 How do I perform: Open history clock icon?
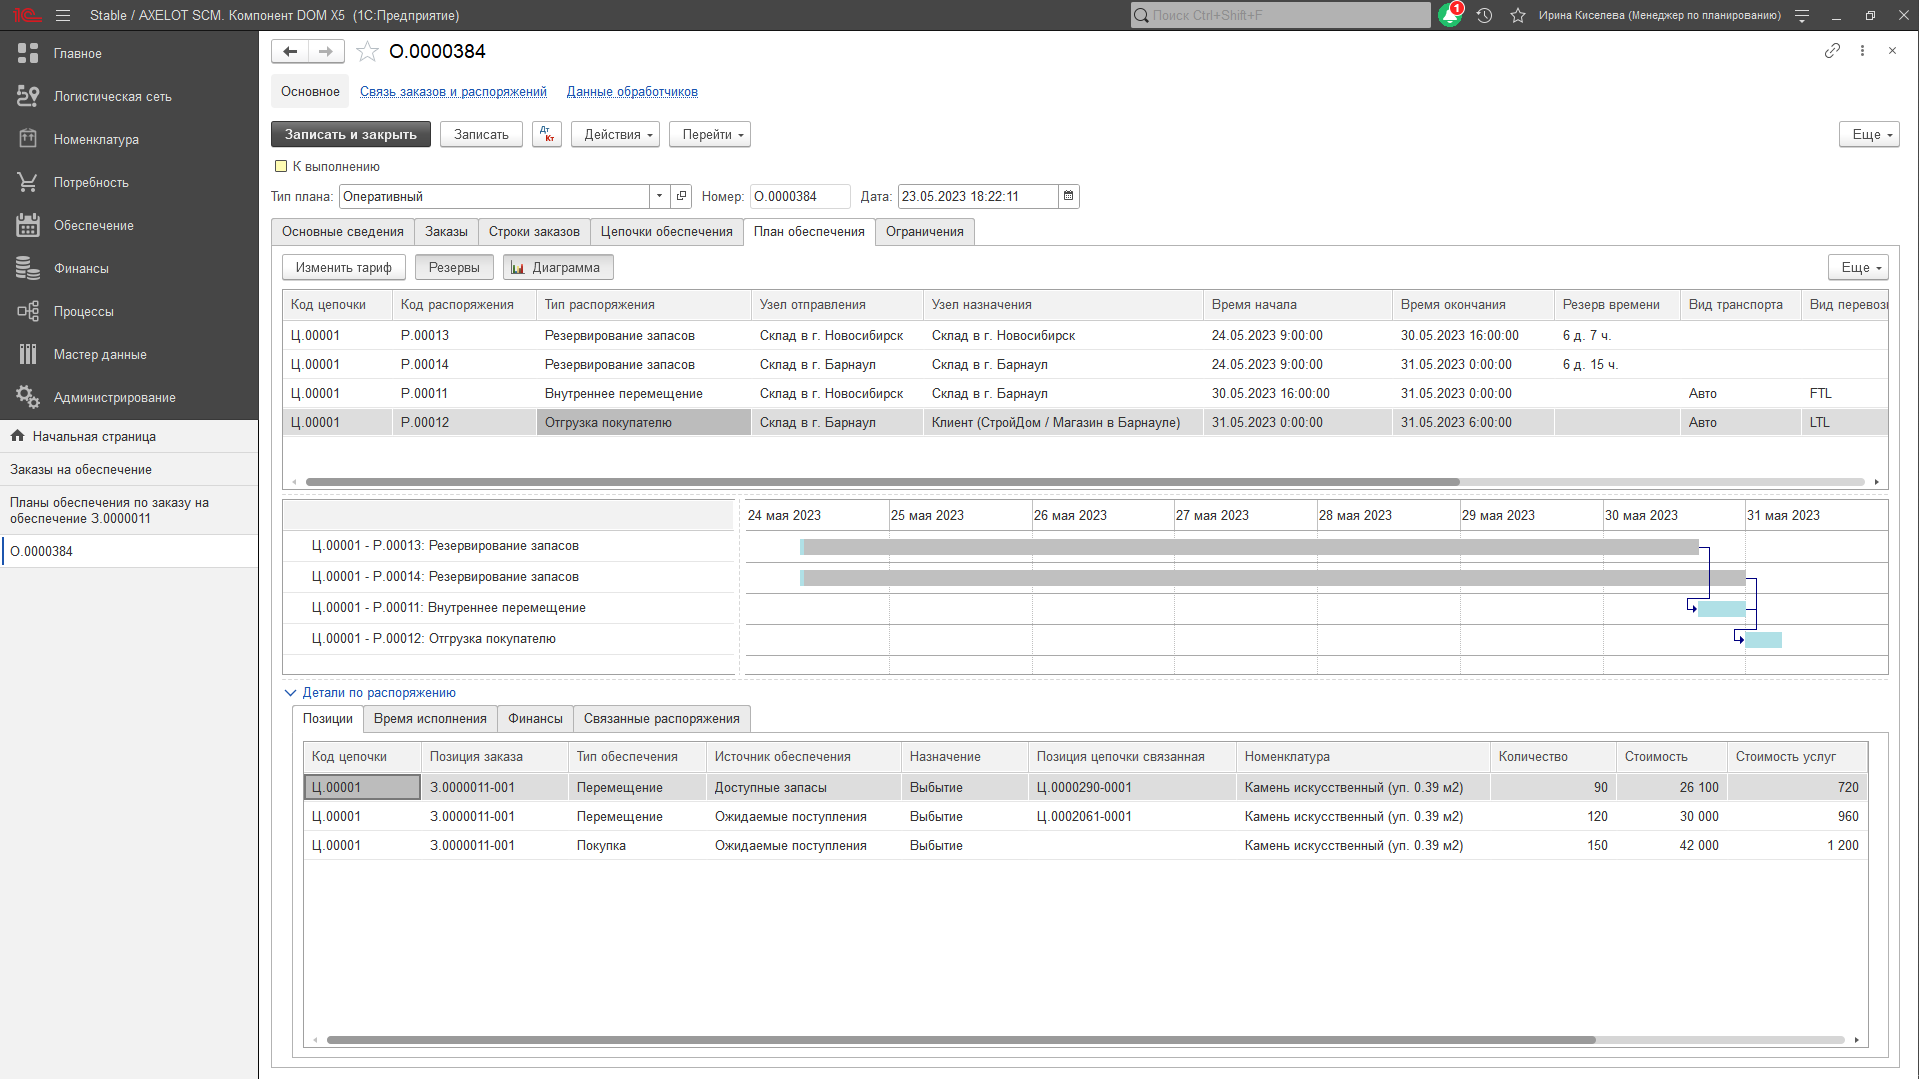pyautogui.click(x=1485, y=15)
